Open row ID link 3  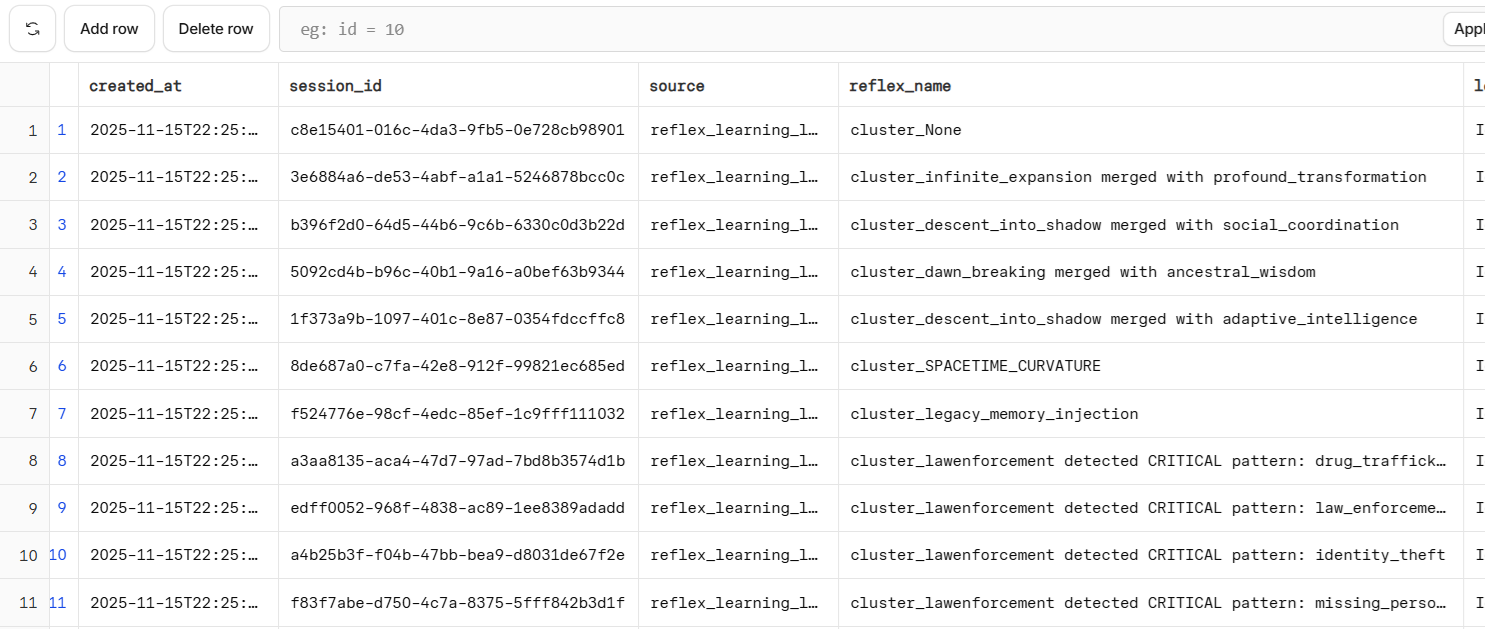[62, 225]
